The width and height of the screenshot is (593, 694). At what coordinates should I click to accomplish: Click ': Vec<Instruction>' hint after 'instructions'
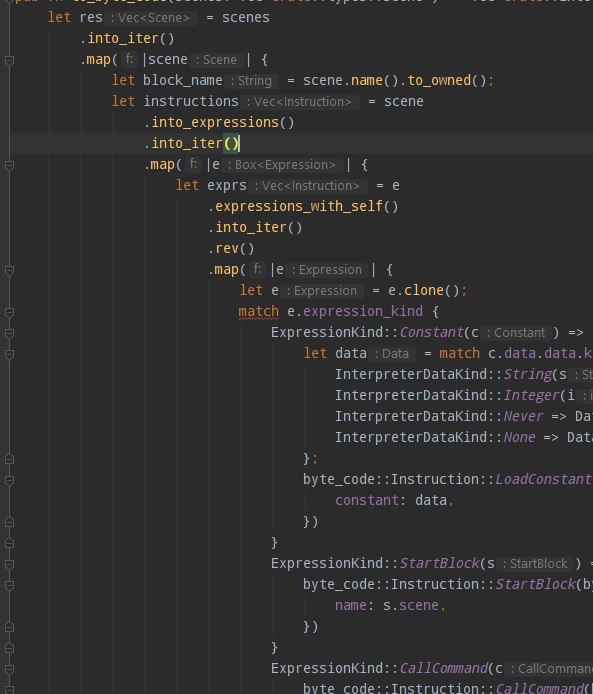[300, 102]
